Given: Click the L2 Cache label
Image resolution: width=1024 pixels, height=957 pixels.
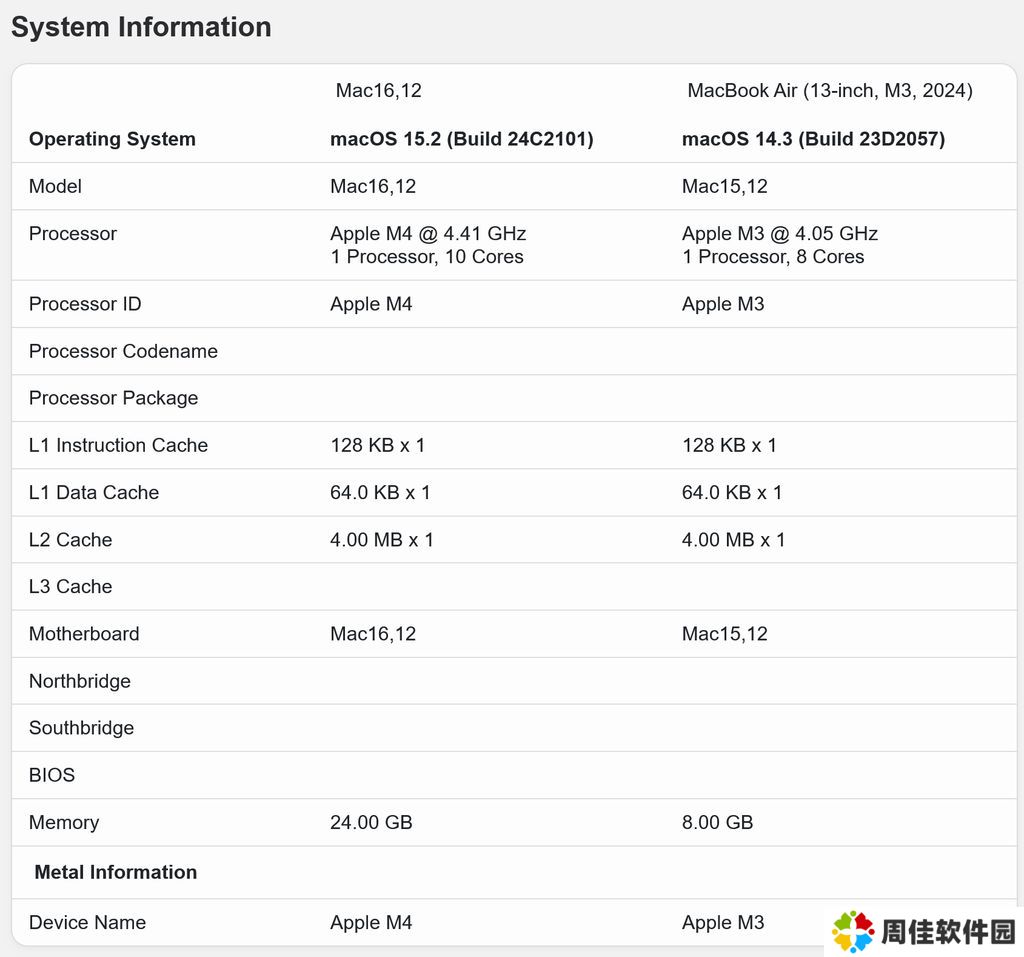Looking at the screenshot, I should 71,540.
